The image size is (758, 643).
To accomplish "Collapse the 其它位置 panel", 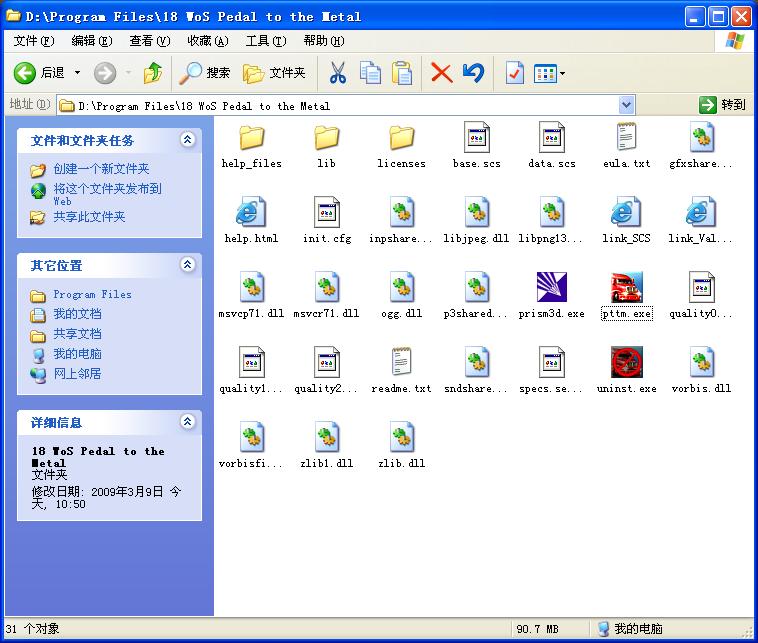I will pos(187,265).
